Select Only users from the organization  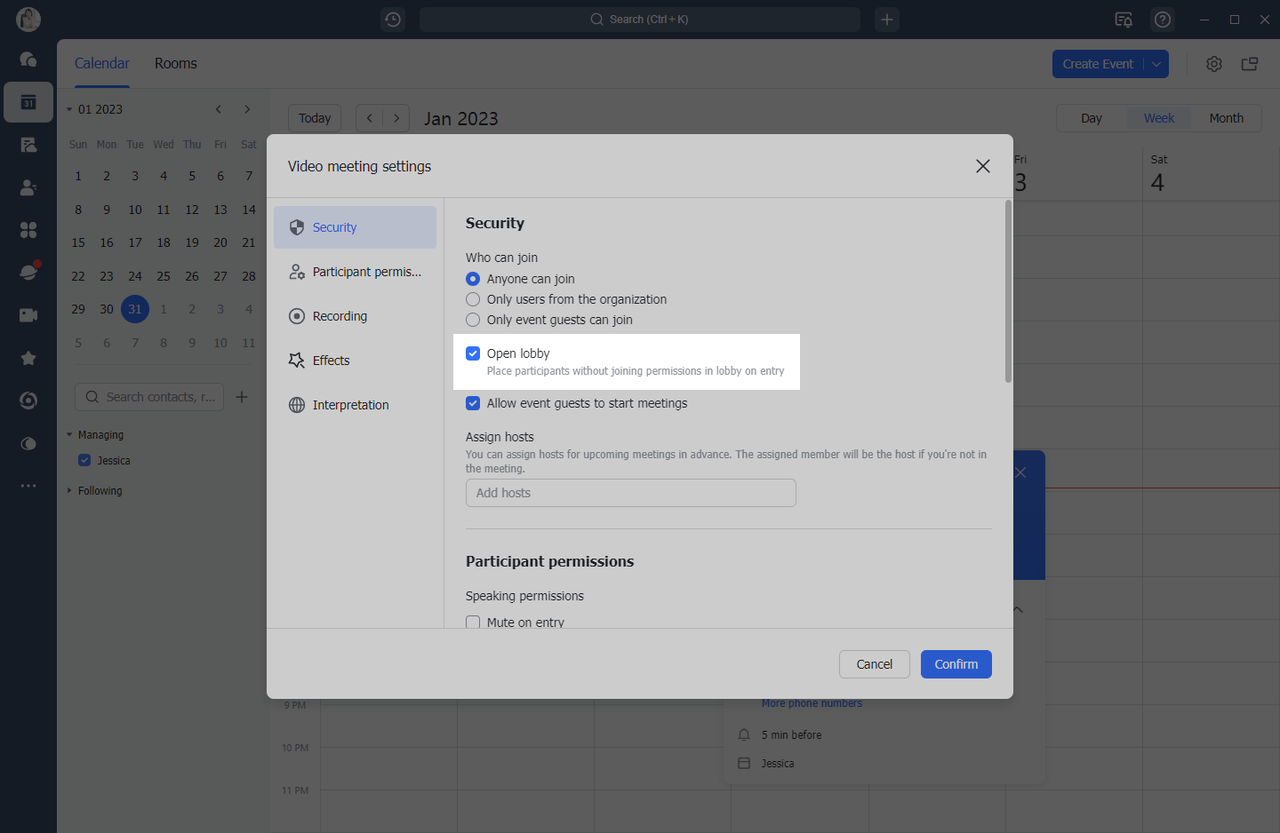pyautogui.click(x=473, y=299)
